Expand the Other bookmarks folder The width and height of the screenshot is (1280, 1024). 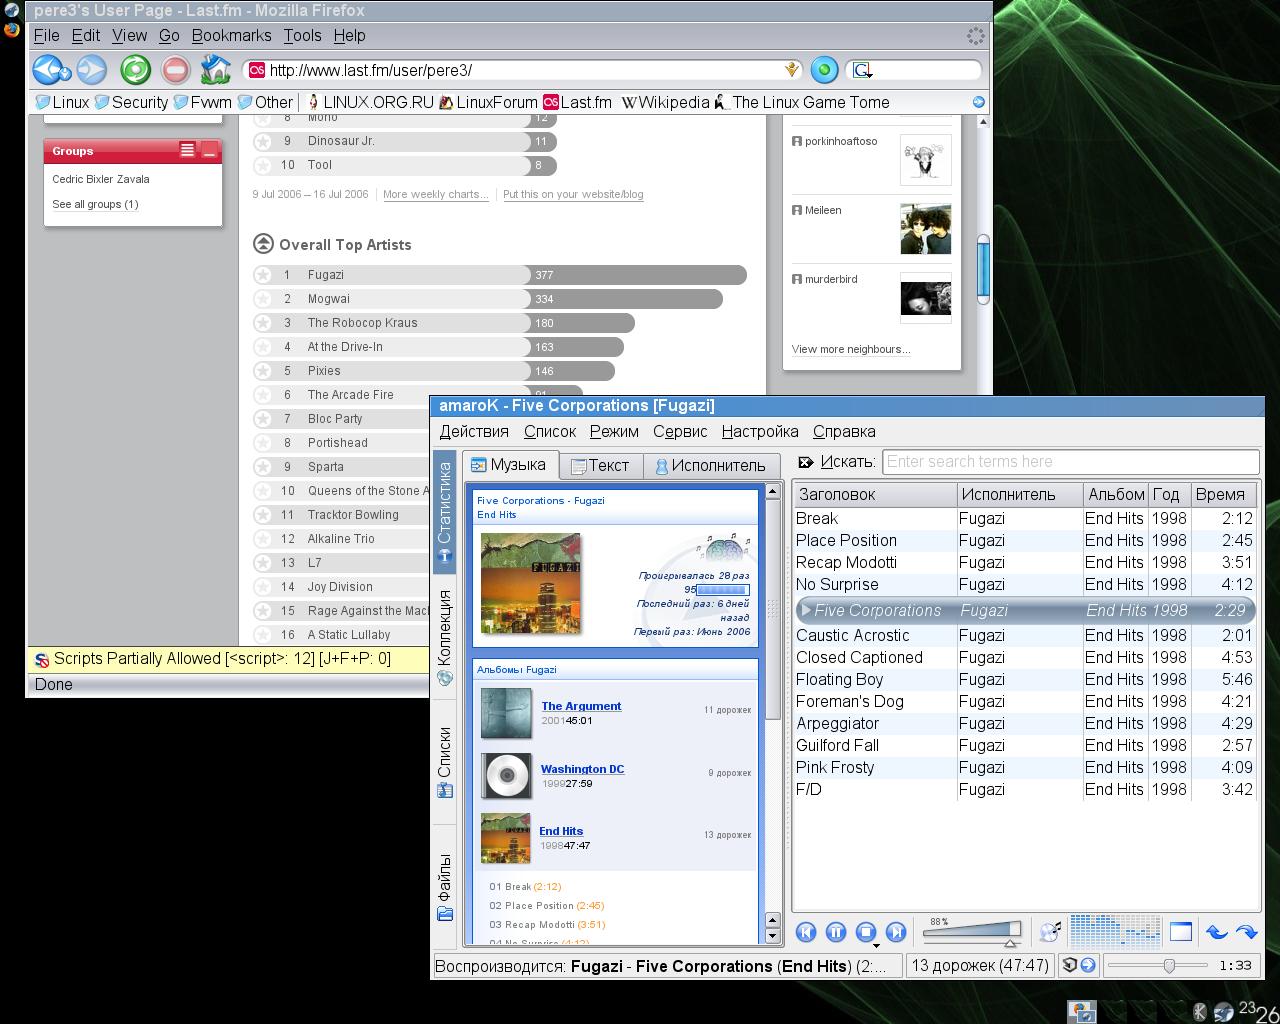coord(265,102)
